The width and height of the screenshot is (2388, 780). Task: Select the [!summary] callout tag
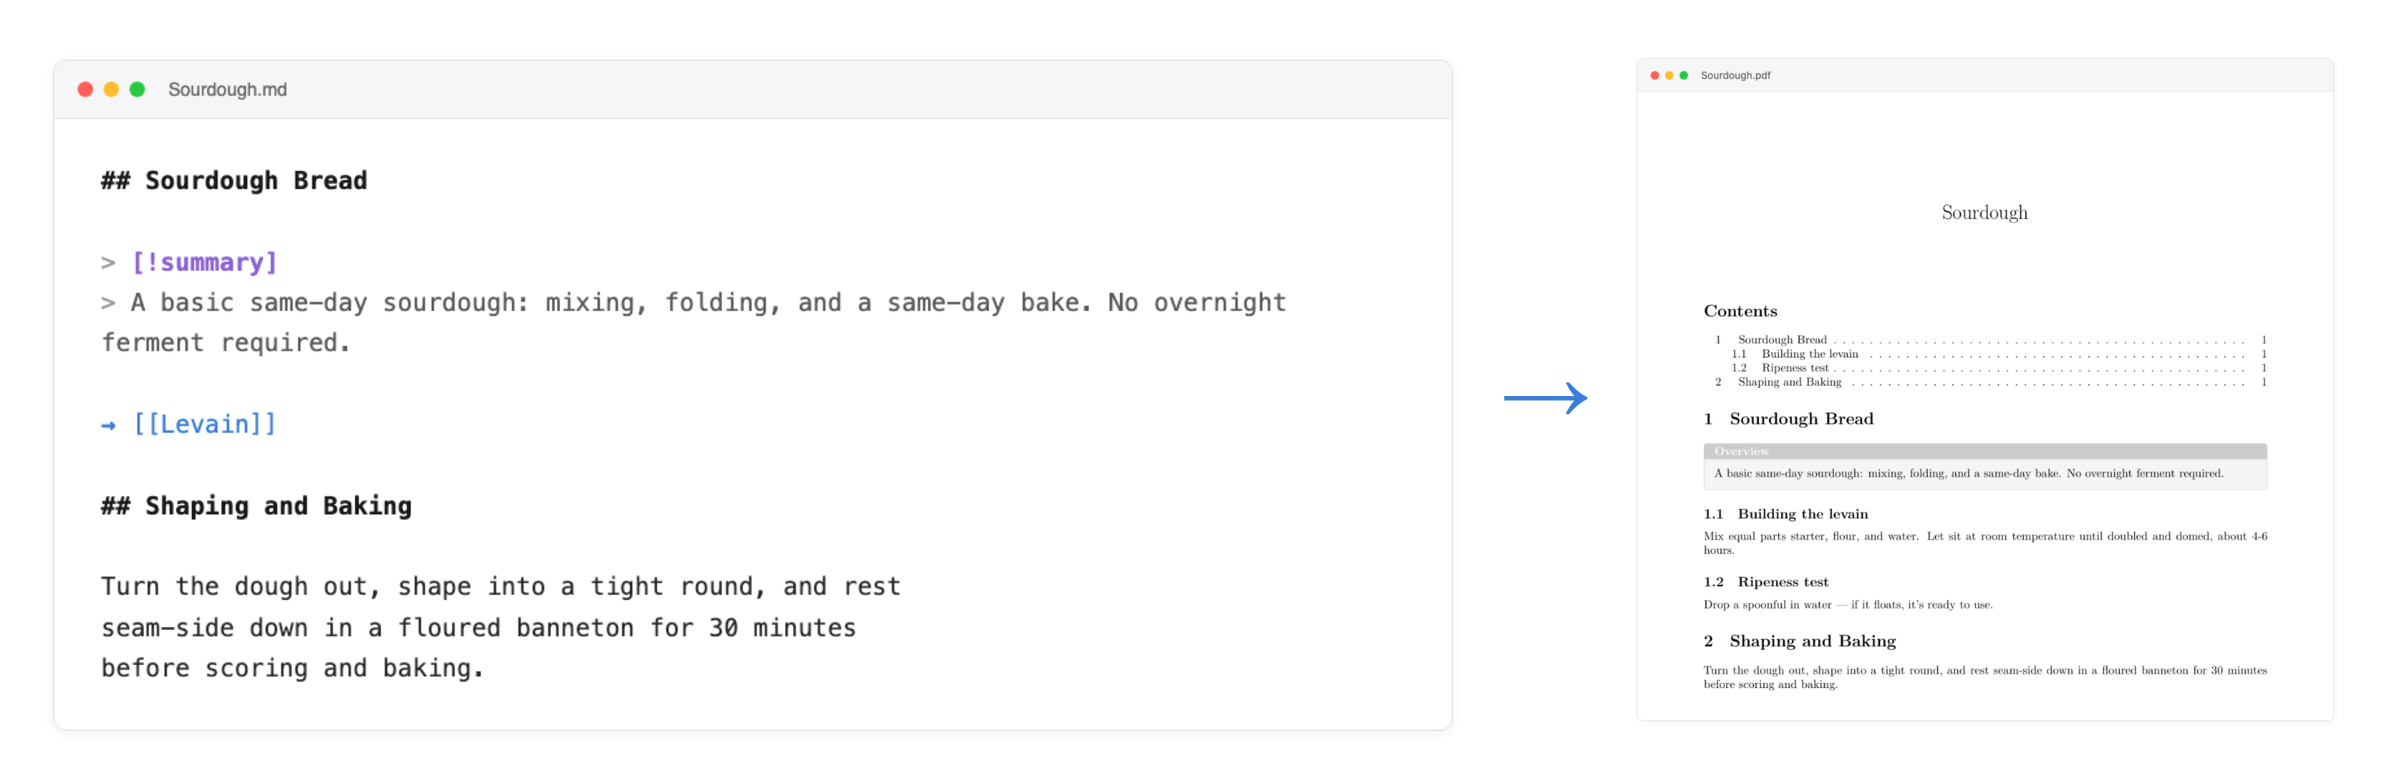(x=204, y=262)
